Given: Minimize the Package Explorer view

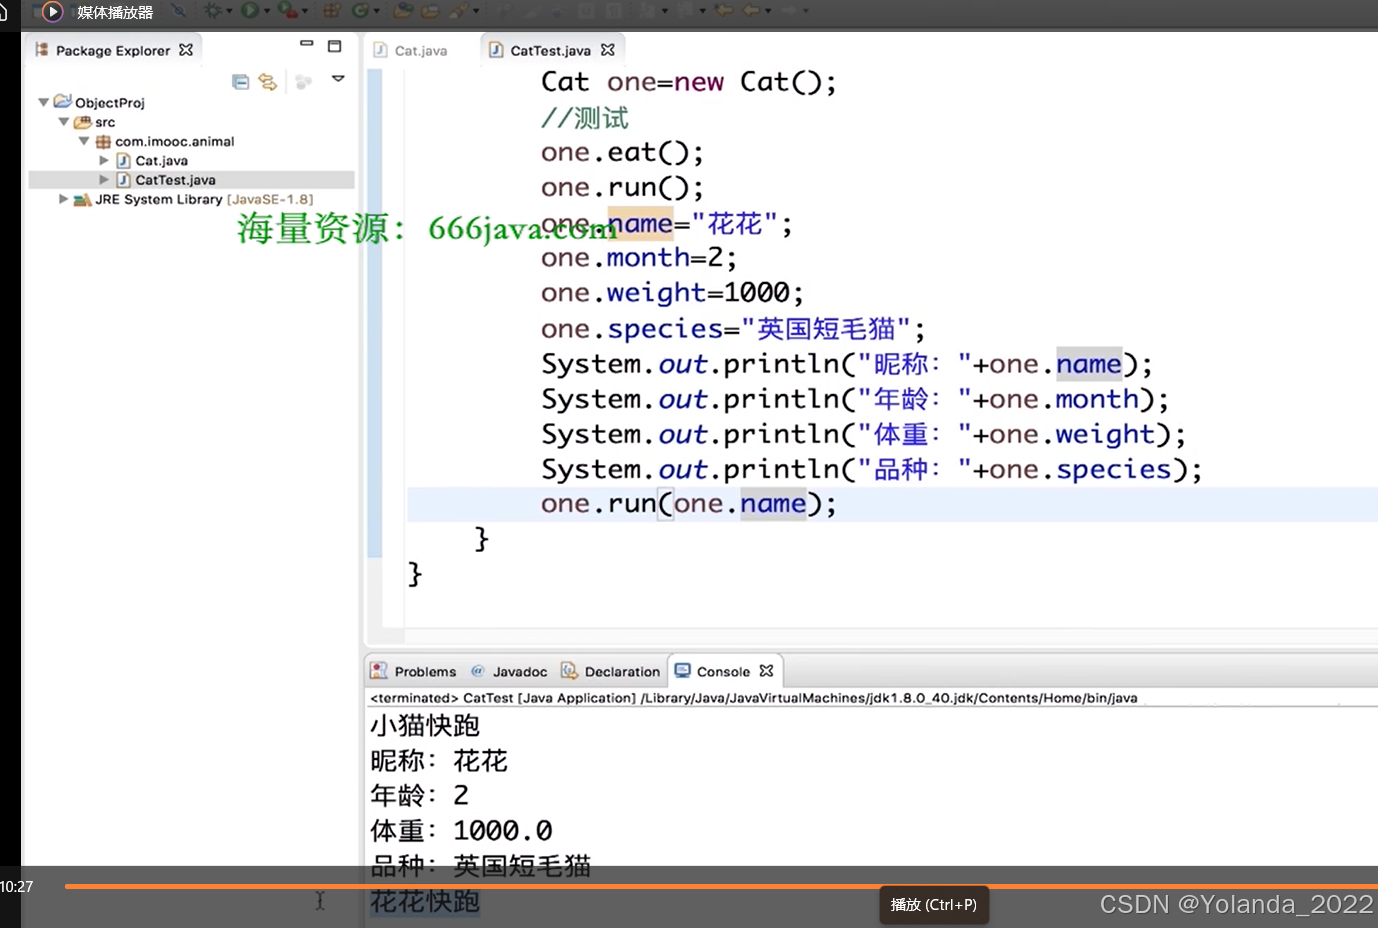Looking at the screenshot, I should click(x=307, y=44).
